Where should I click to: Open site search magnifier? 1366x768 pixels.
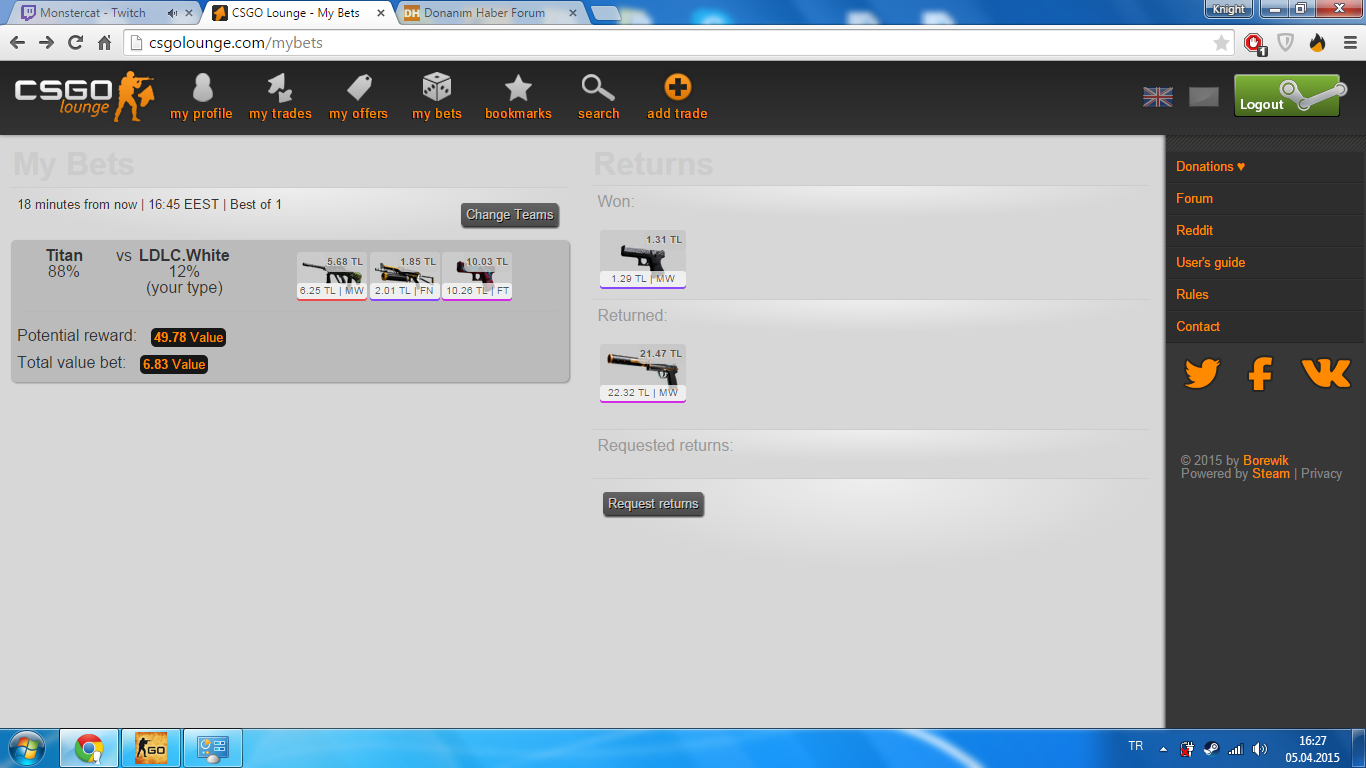pos(598,97)
